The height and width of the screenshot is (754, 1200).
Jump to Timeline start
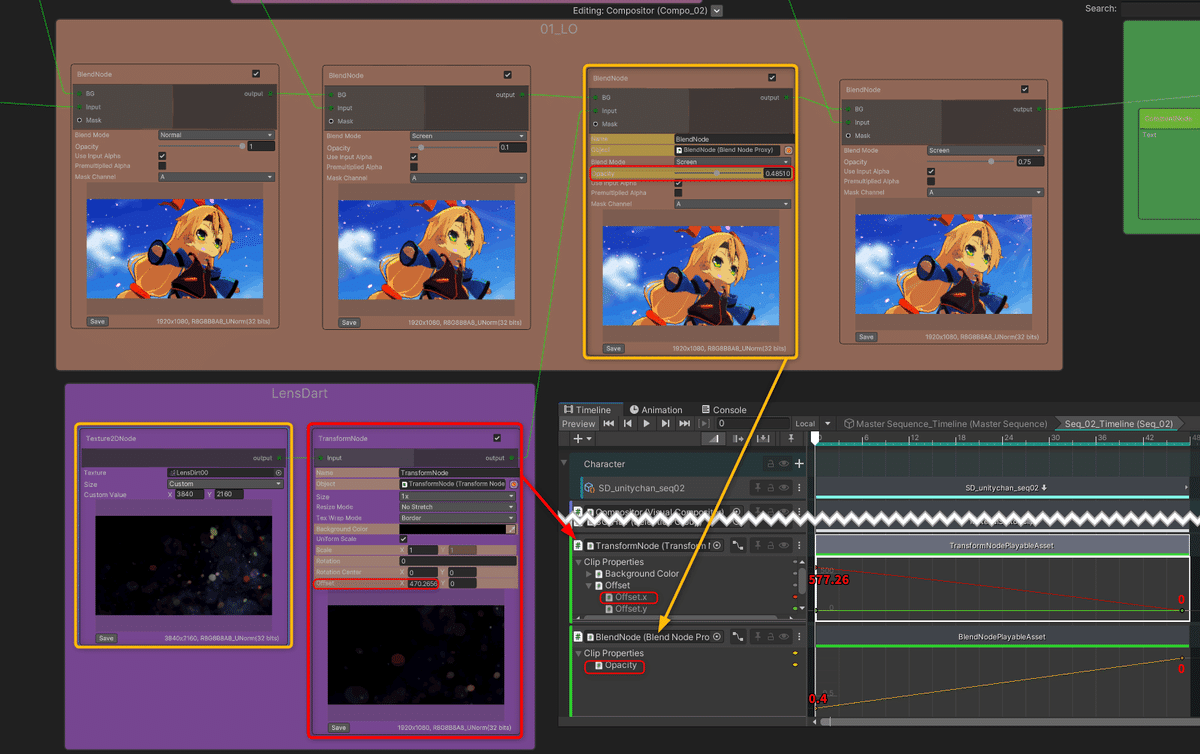(608, 424)
